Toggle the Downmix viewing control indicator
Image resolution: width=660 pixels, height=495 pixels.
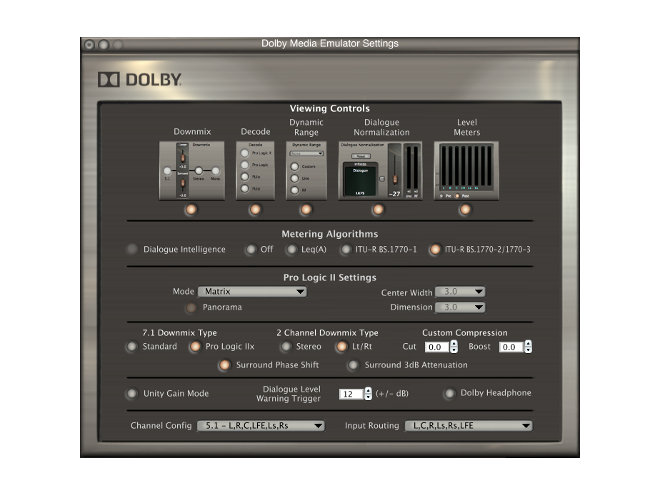pos(191,209)
